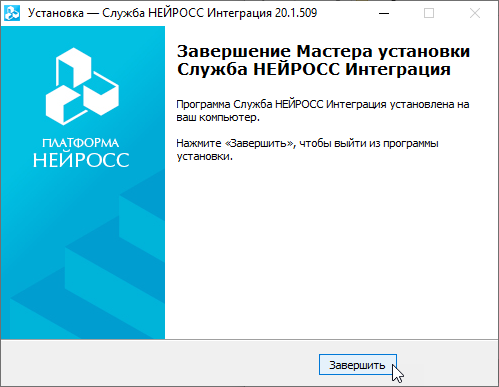499x387 pixels.
Task: Click the text 'Программа Служба НЕЙРОСС Интеграция установлена'
Action: tap(315, 105)
